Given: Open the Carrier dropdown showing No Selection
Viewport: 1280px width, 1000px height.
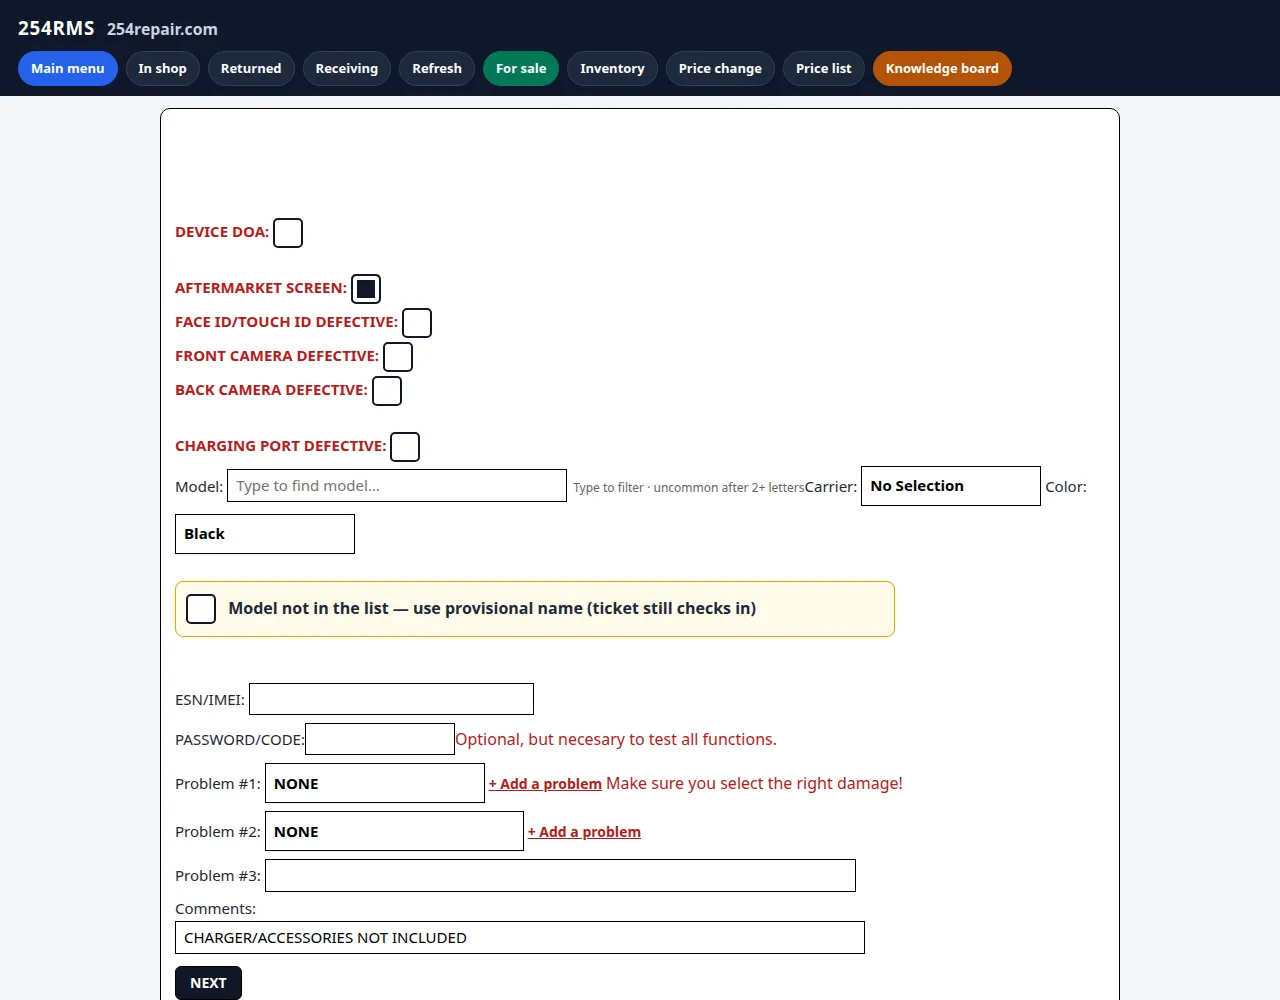Looking at the screenshot, I should point(951,486).
